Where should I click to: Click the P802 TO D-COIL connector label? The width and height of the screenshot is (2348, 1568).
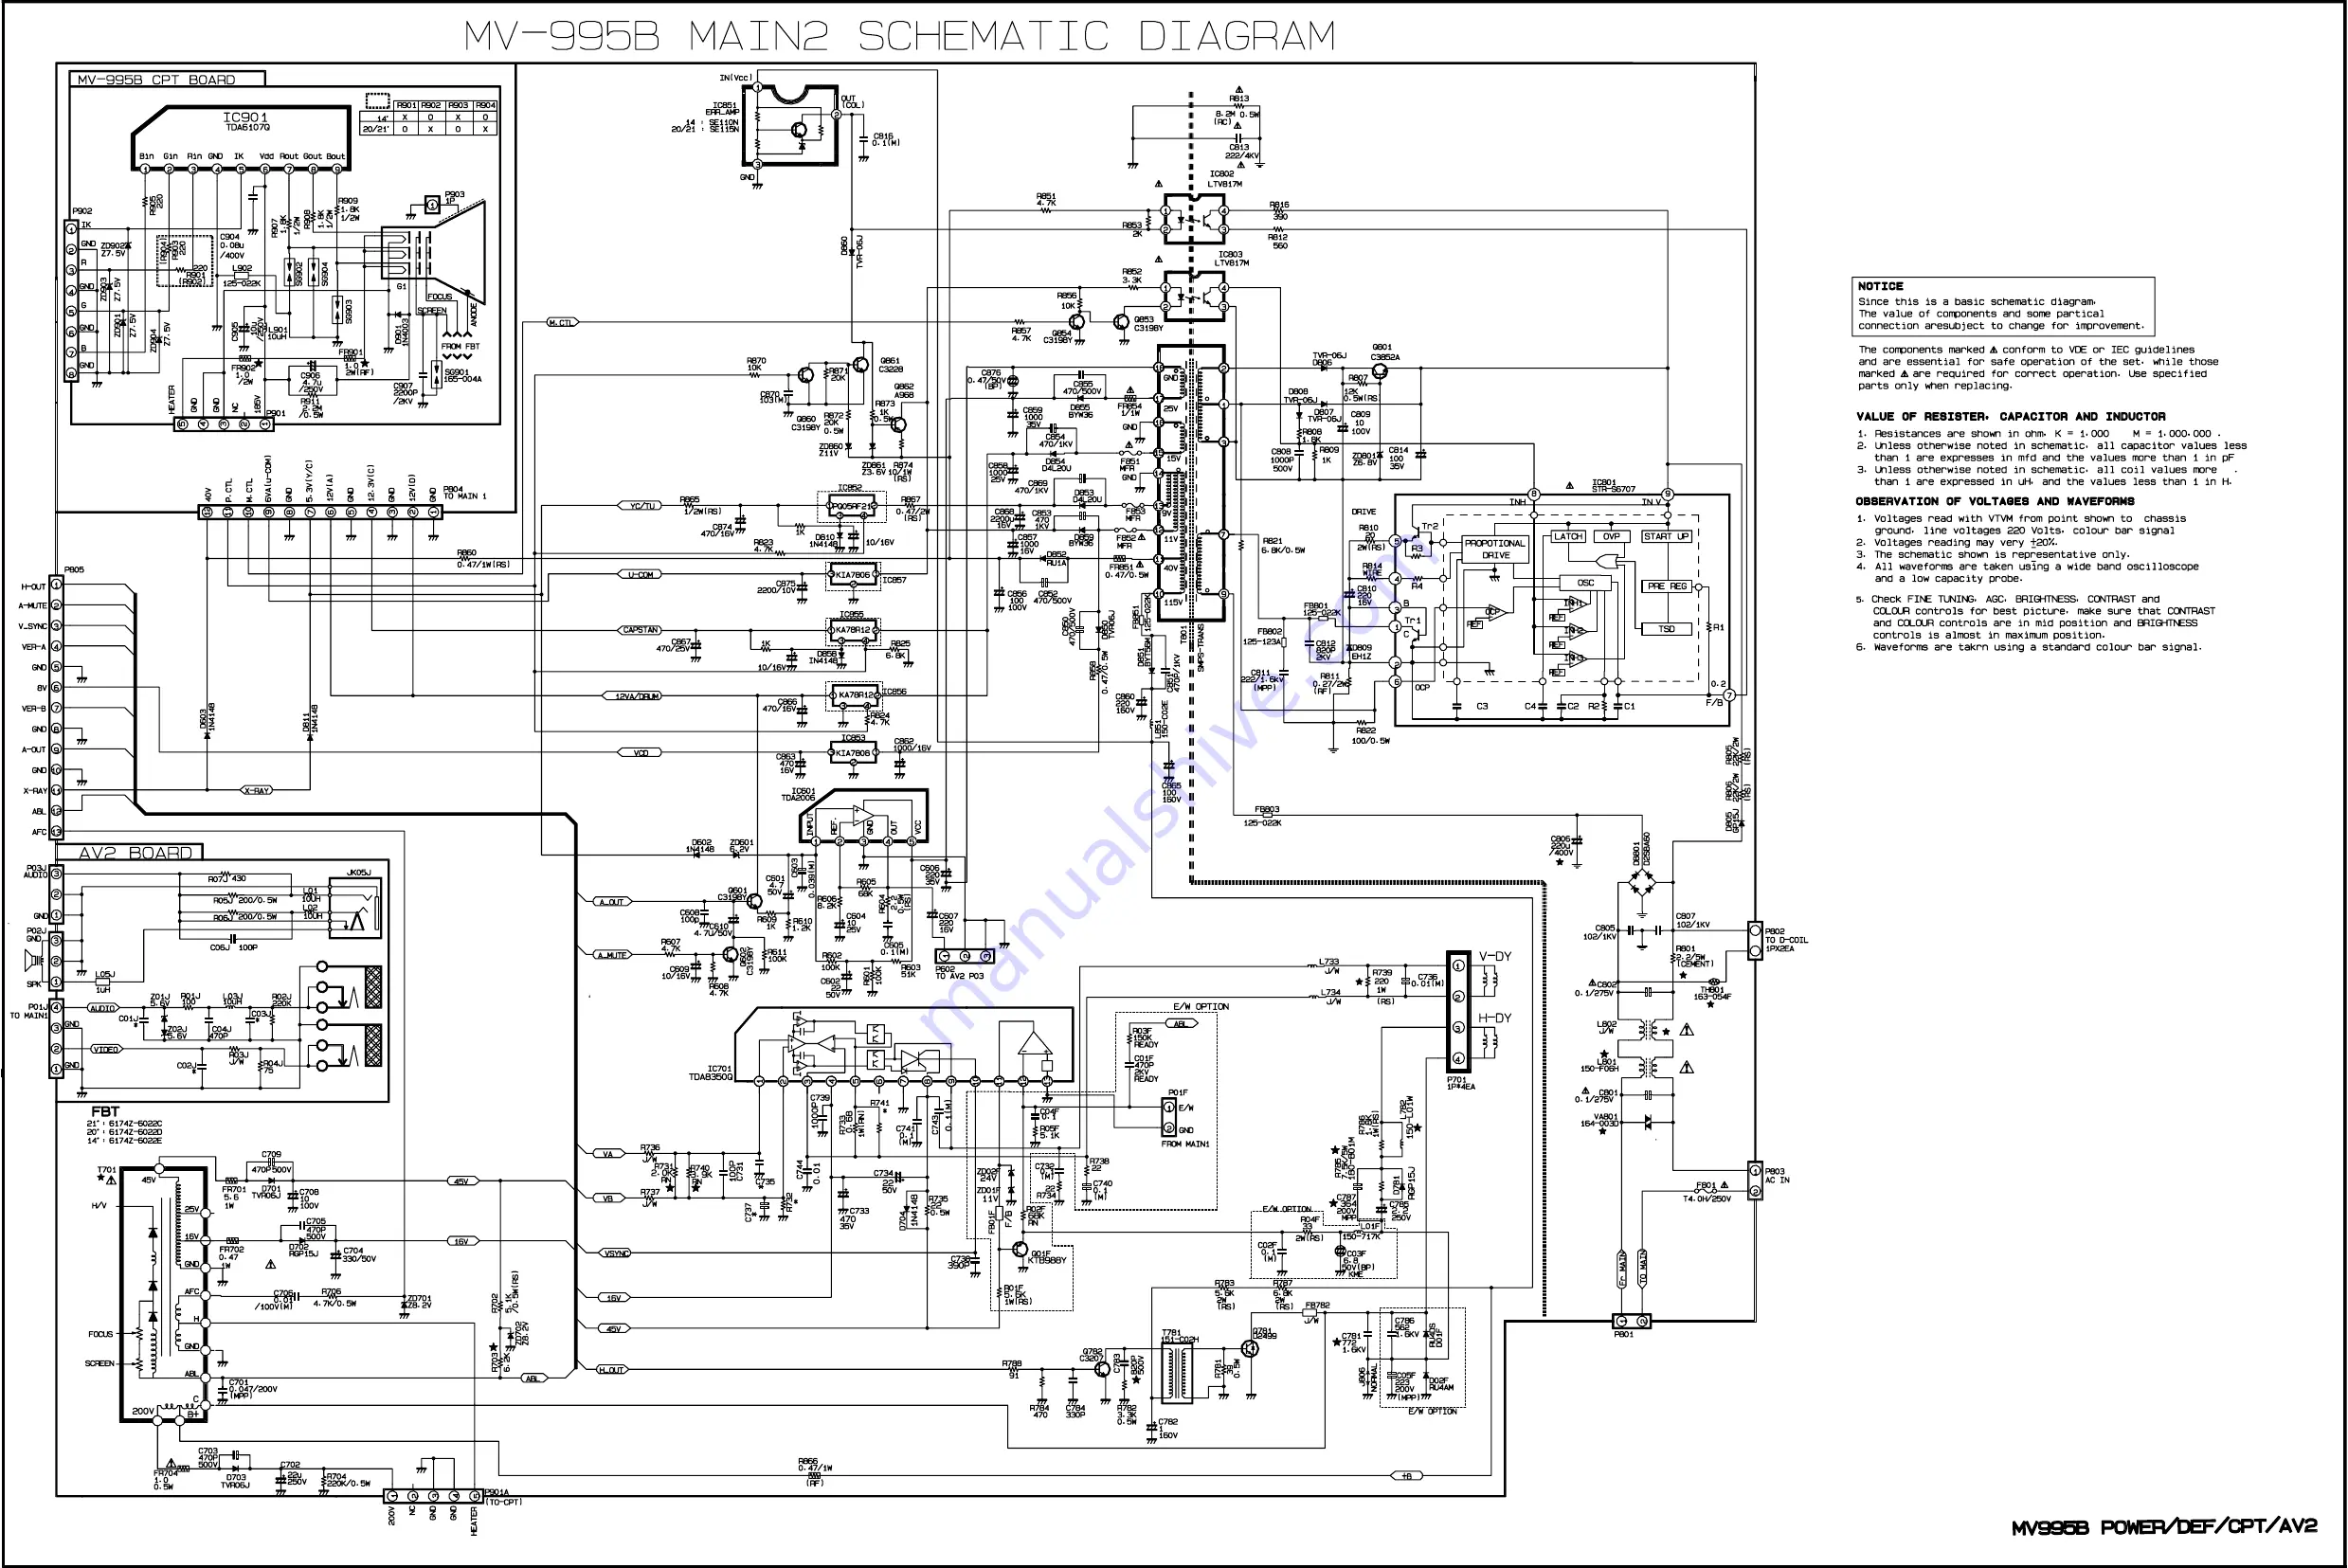(x=1786, y=940)
